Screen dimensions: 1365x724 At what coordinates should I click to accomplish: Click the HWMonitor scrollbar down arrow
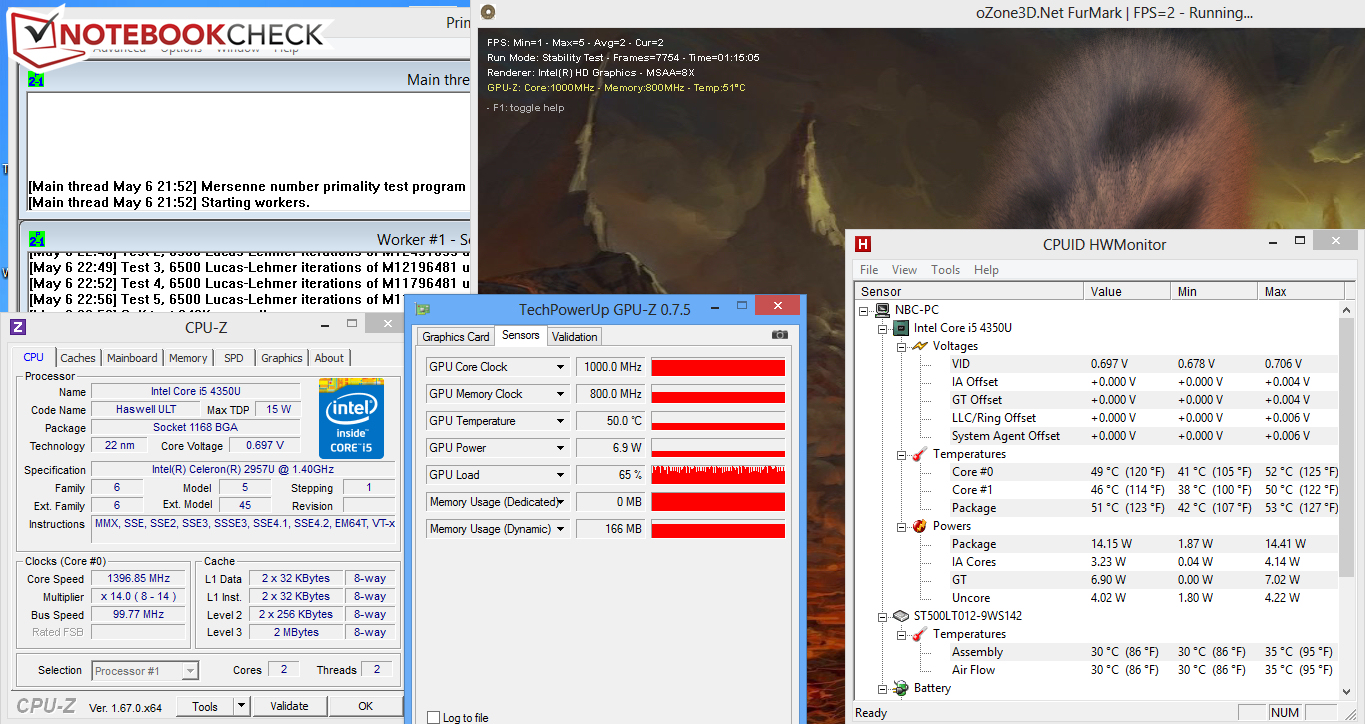tap(1347, 690)
